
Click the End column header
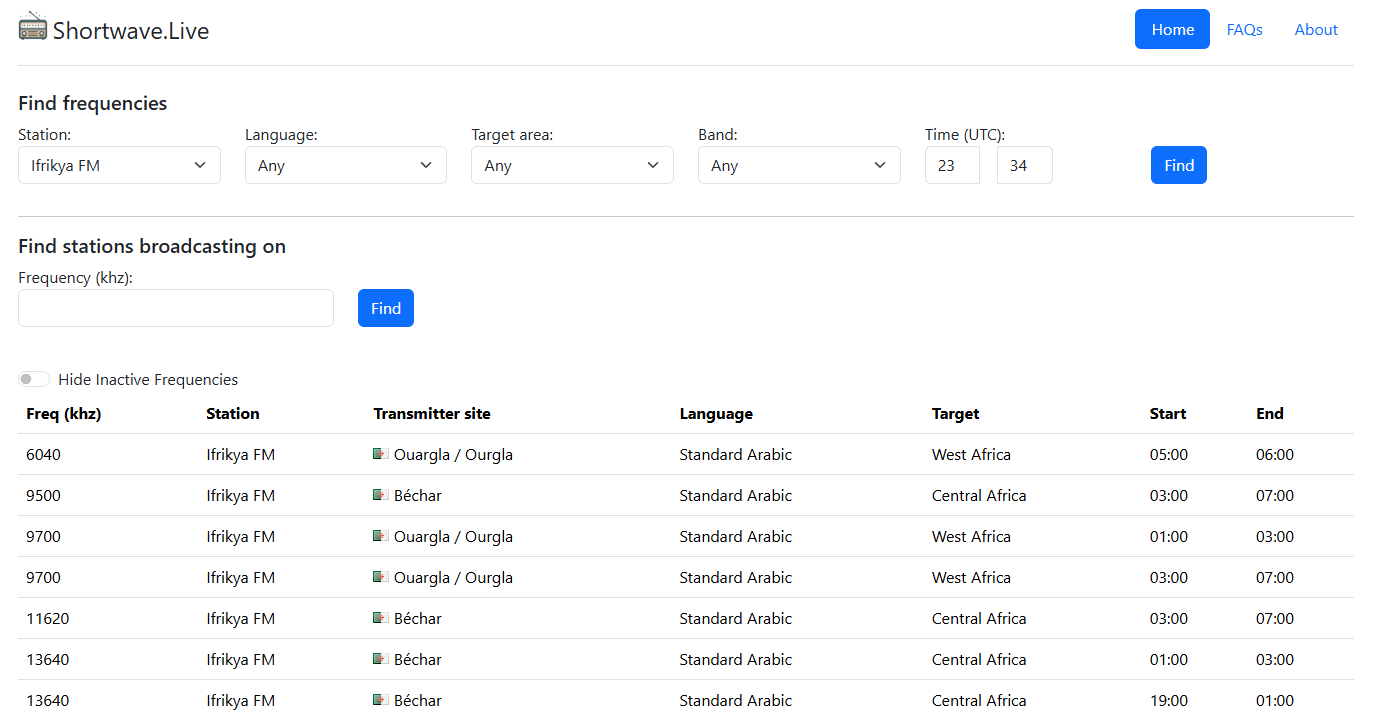1270,413
